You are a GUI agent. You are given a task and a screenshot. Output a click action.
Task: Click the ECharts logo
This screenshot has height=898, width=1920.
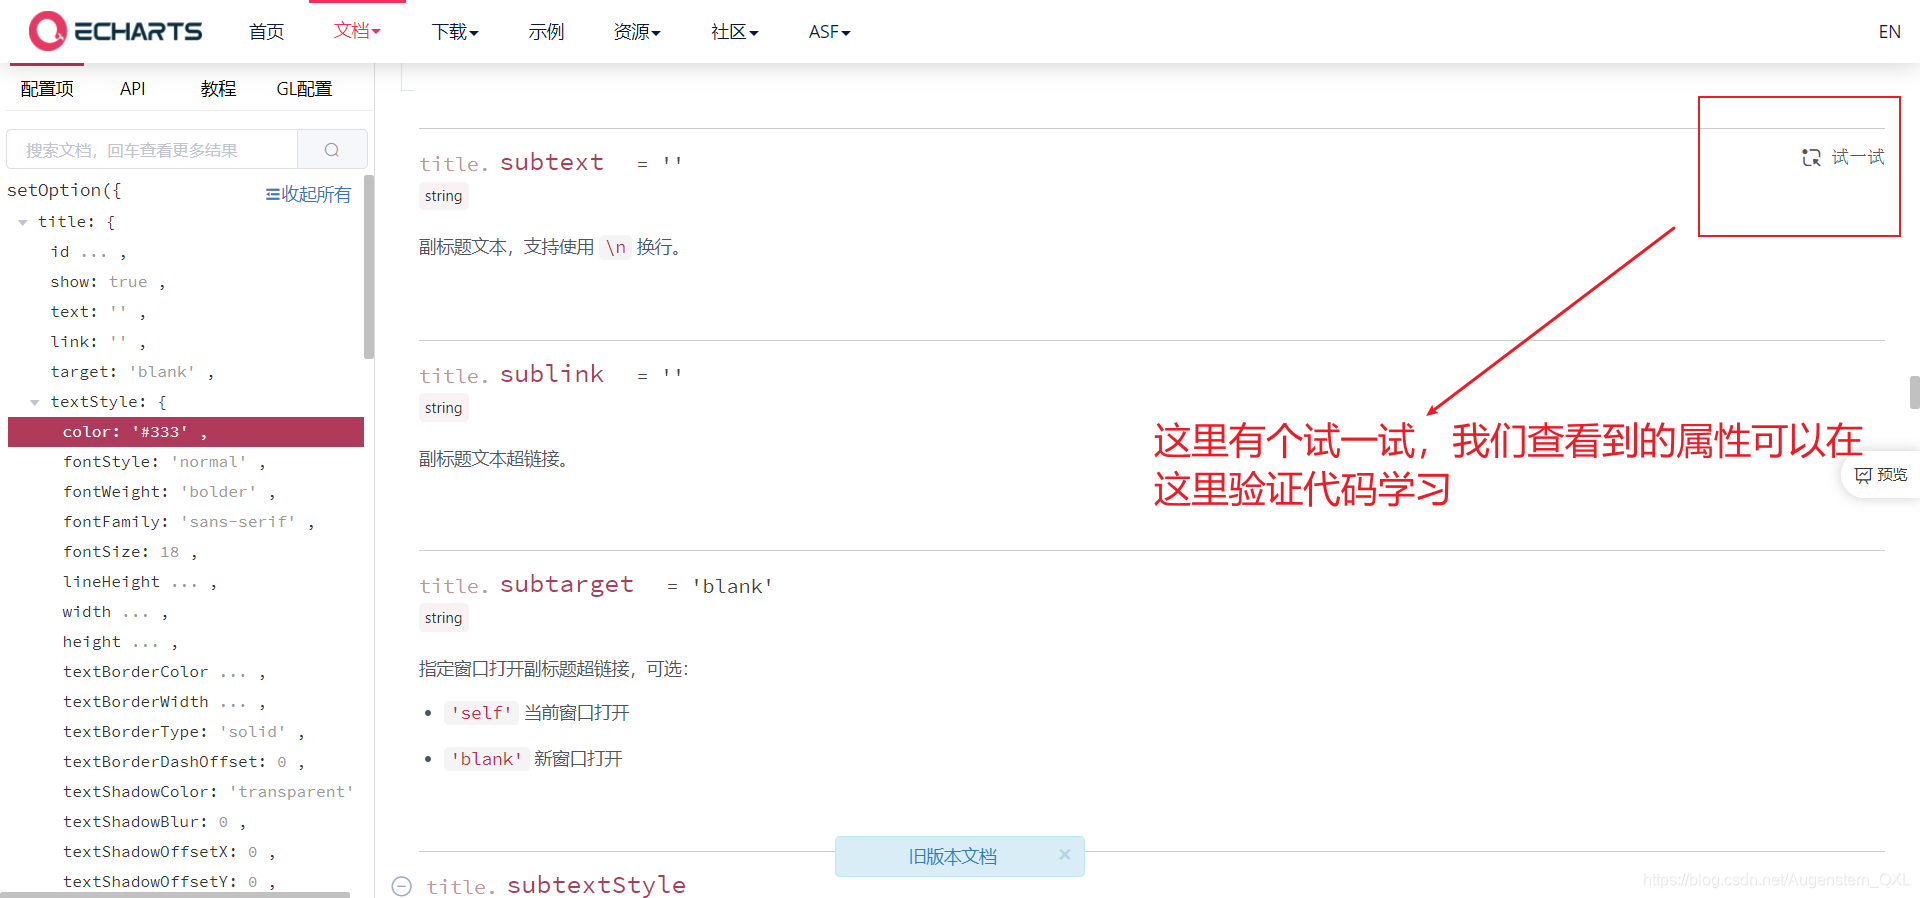tap(115, 31)
